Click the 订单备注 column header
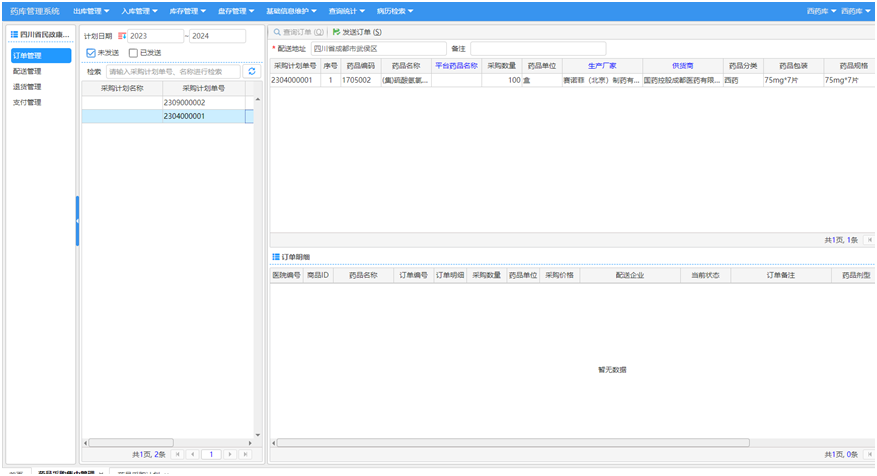The image size is (877, 476). pyautogui.click(x=780, y=275)
